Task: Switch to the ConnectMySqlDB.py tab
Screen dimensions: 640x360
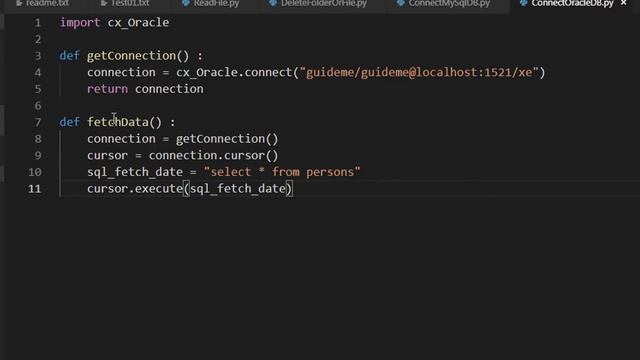Action: pyautogui.click(x=443, y=3)
